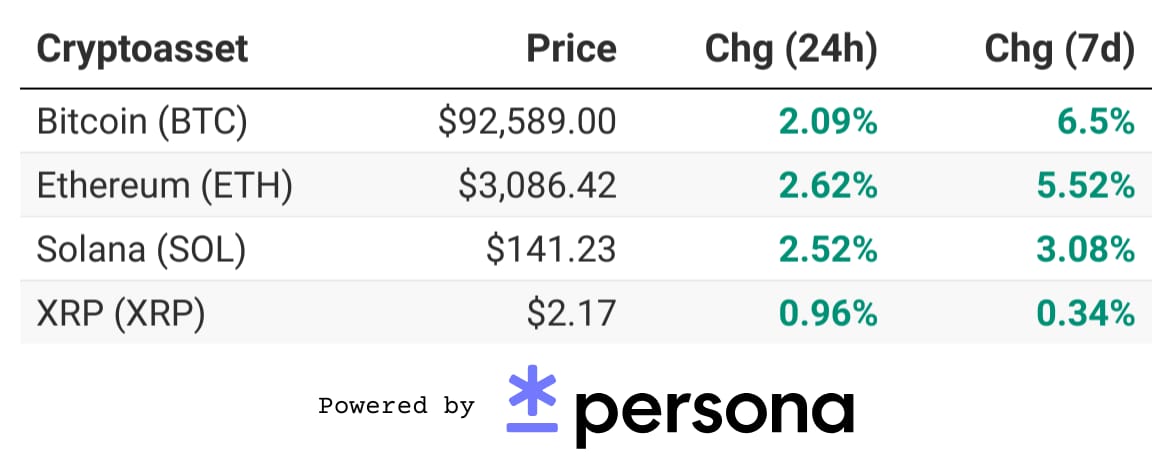The height and width of the screenshot is (460, 1172).
Task: Select the Solana (SOL) row name
Action: (x=141, y=250)
